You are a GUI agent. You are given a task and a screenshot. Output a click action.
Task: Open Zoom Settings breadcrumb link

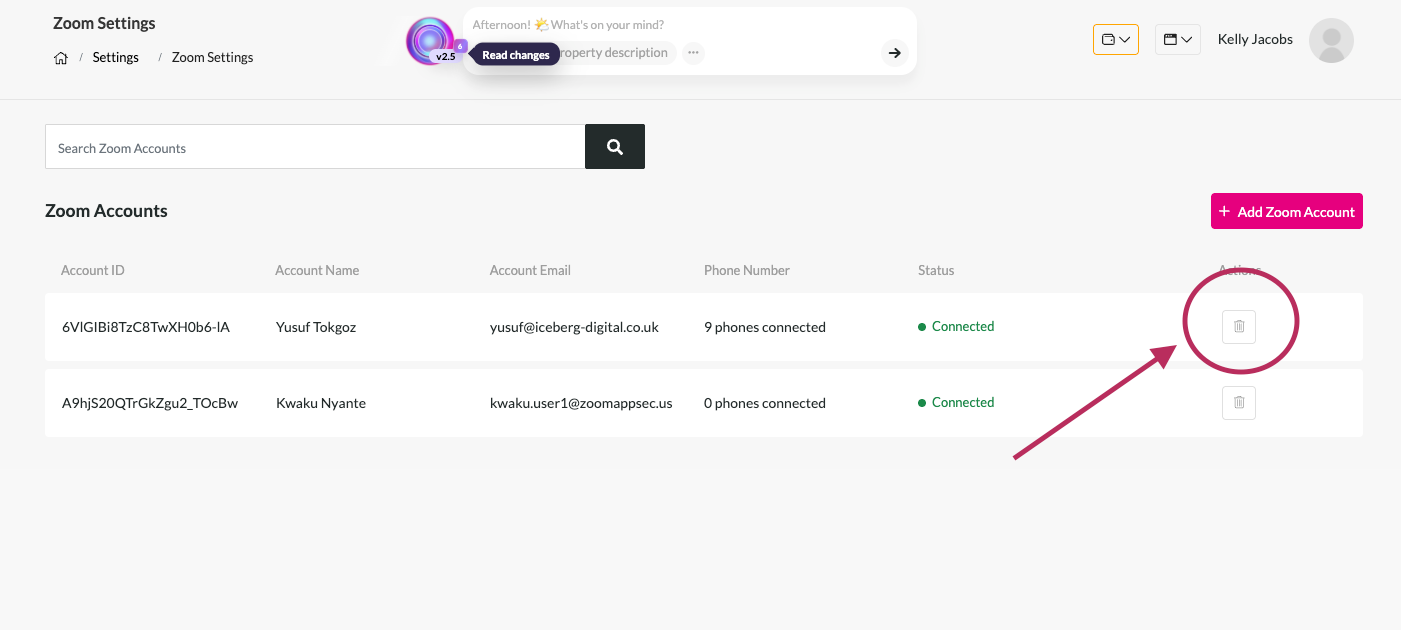point(212,58)
